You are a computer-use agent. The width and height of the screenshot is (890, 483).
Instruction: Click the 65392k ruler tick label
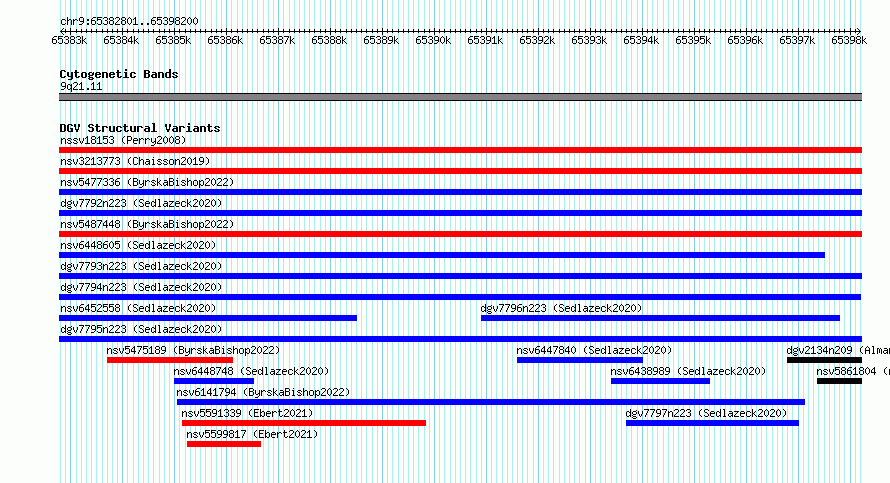click(x=537, y=40)
